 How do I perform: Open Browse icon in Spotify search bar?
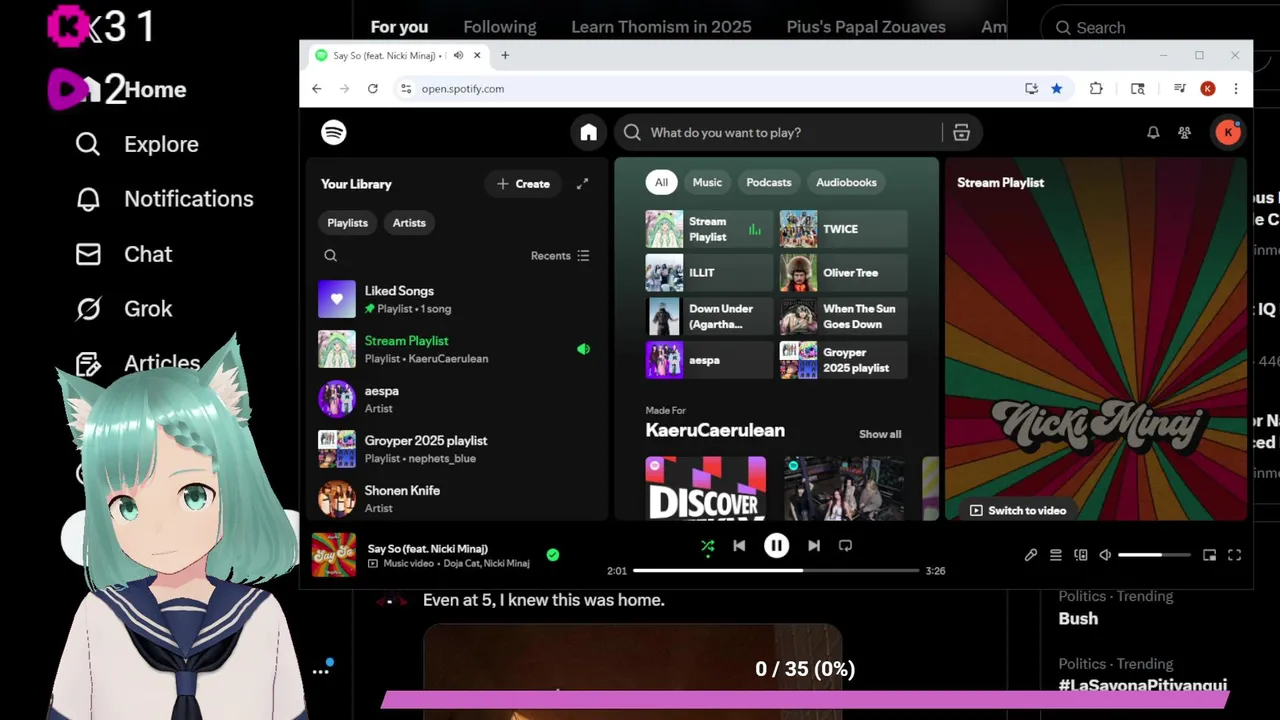pyautogui.click(x=961, y=132)
